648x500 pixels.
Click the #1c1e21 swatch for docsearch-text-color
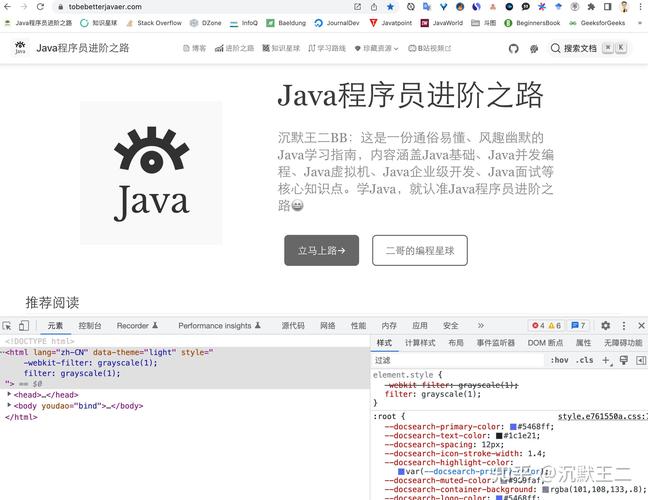(499, 436)
